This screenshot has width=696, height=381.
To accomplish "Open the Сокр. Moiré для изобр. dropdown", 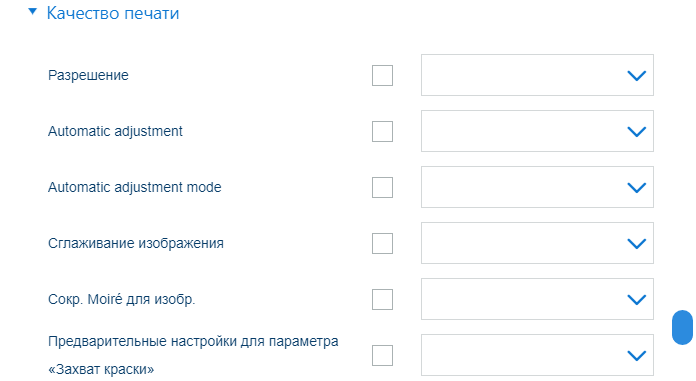I will coord(537,299).
